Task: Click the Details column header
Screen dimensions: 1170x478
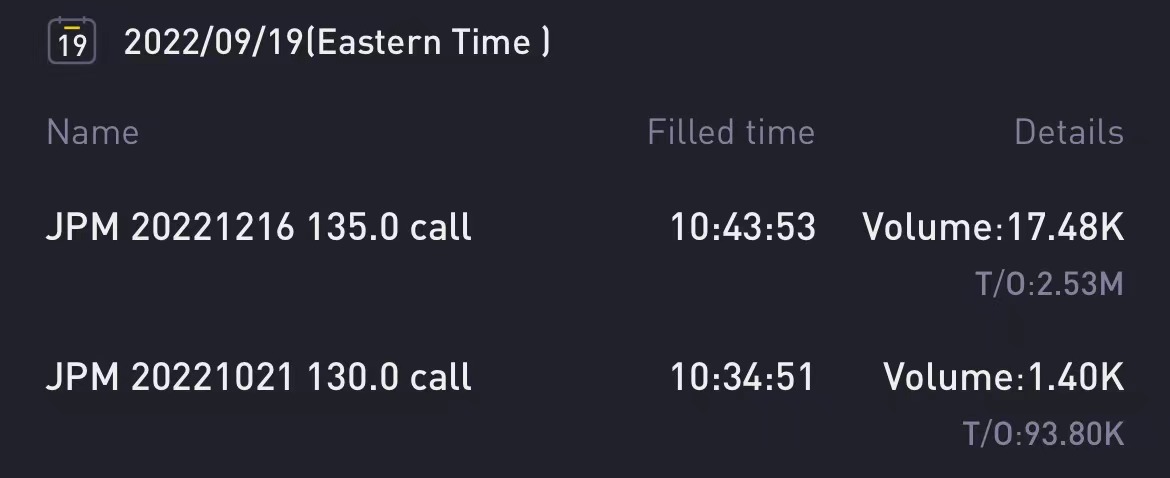Action: pyautogui.click(x=1069, y=133)
